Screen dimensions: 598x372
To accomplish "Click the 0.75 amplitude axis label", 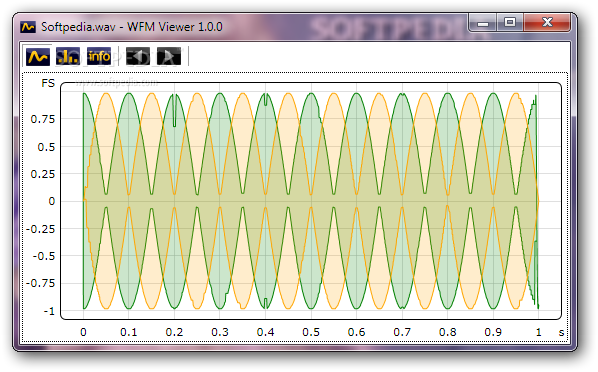I will click(x=43, y=119).
